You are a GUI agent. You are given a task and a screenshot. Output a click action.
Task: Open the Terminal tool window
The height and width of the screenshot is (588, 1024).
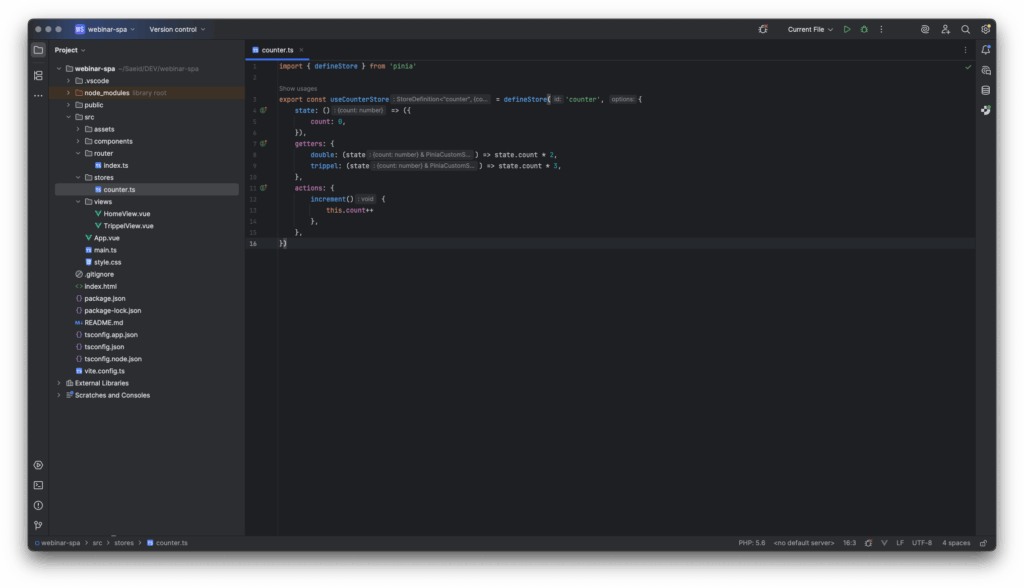pyautogui.click(x=38, y=485)
